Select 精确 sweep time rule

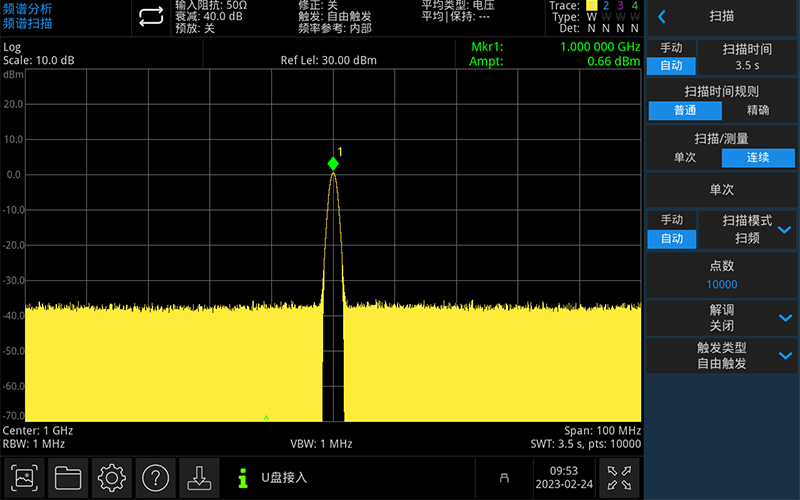[758, 110]
